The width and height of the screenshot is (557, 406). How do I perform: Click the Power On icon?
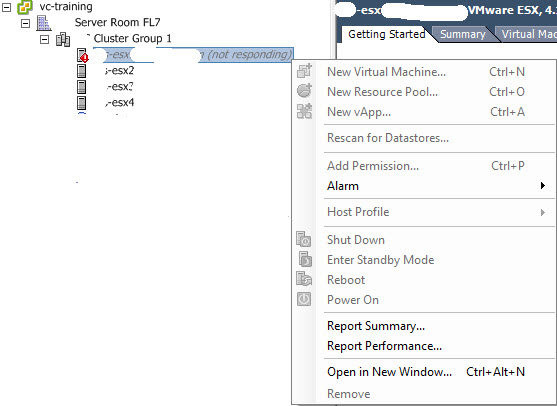click(x=304, y=299)
